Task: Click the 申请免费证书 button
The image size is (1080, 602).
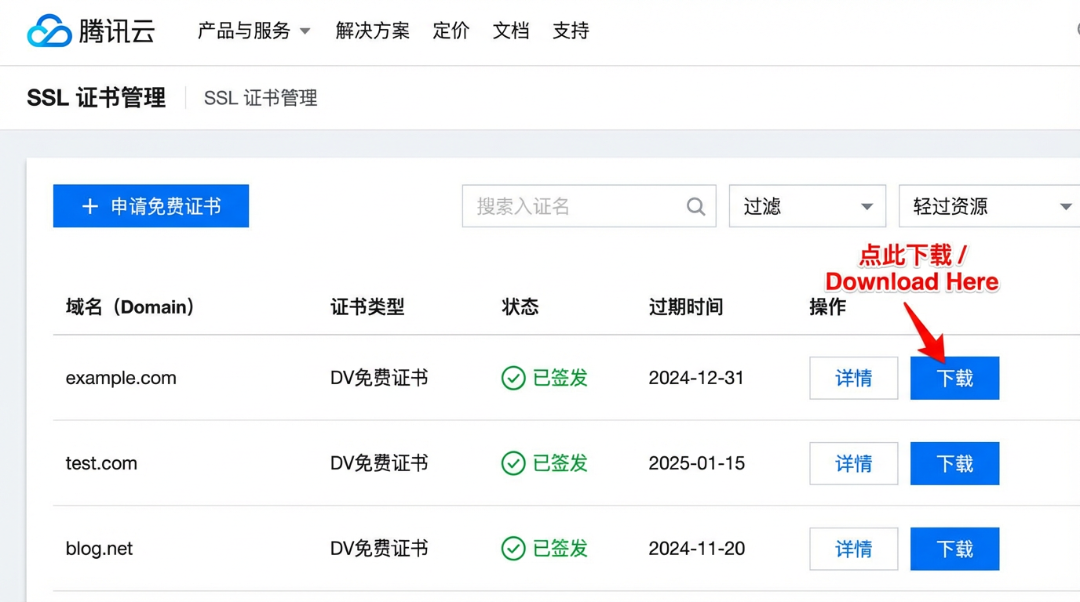Action: pyautogui.click(x=151, y=206)
